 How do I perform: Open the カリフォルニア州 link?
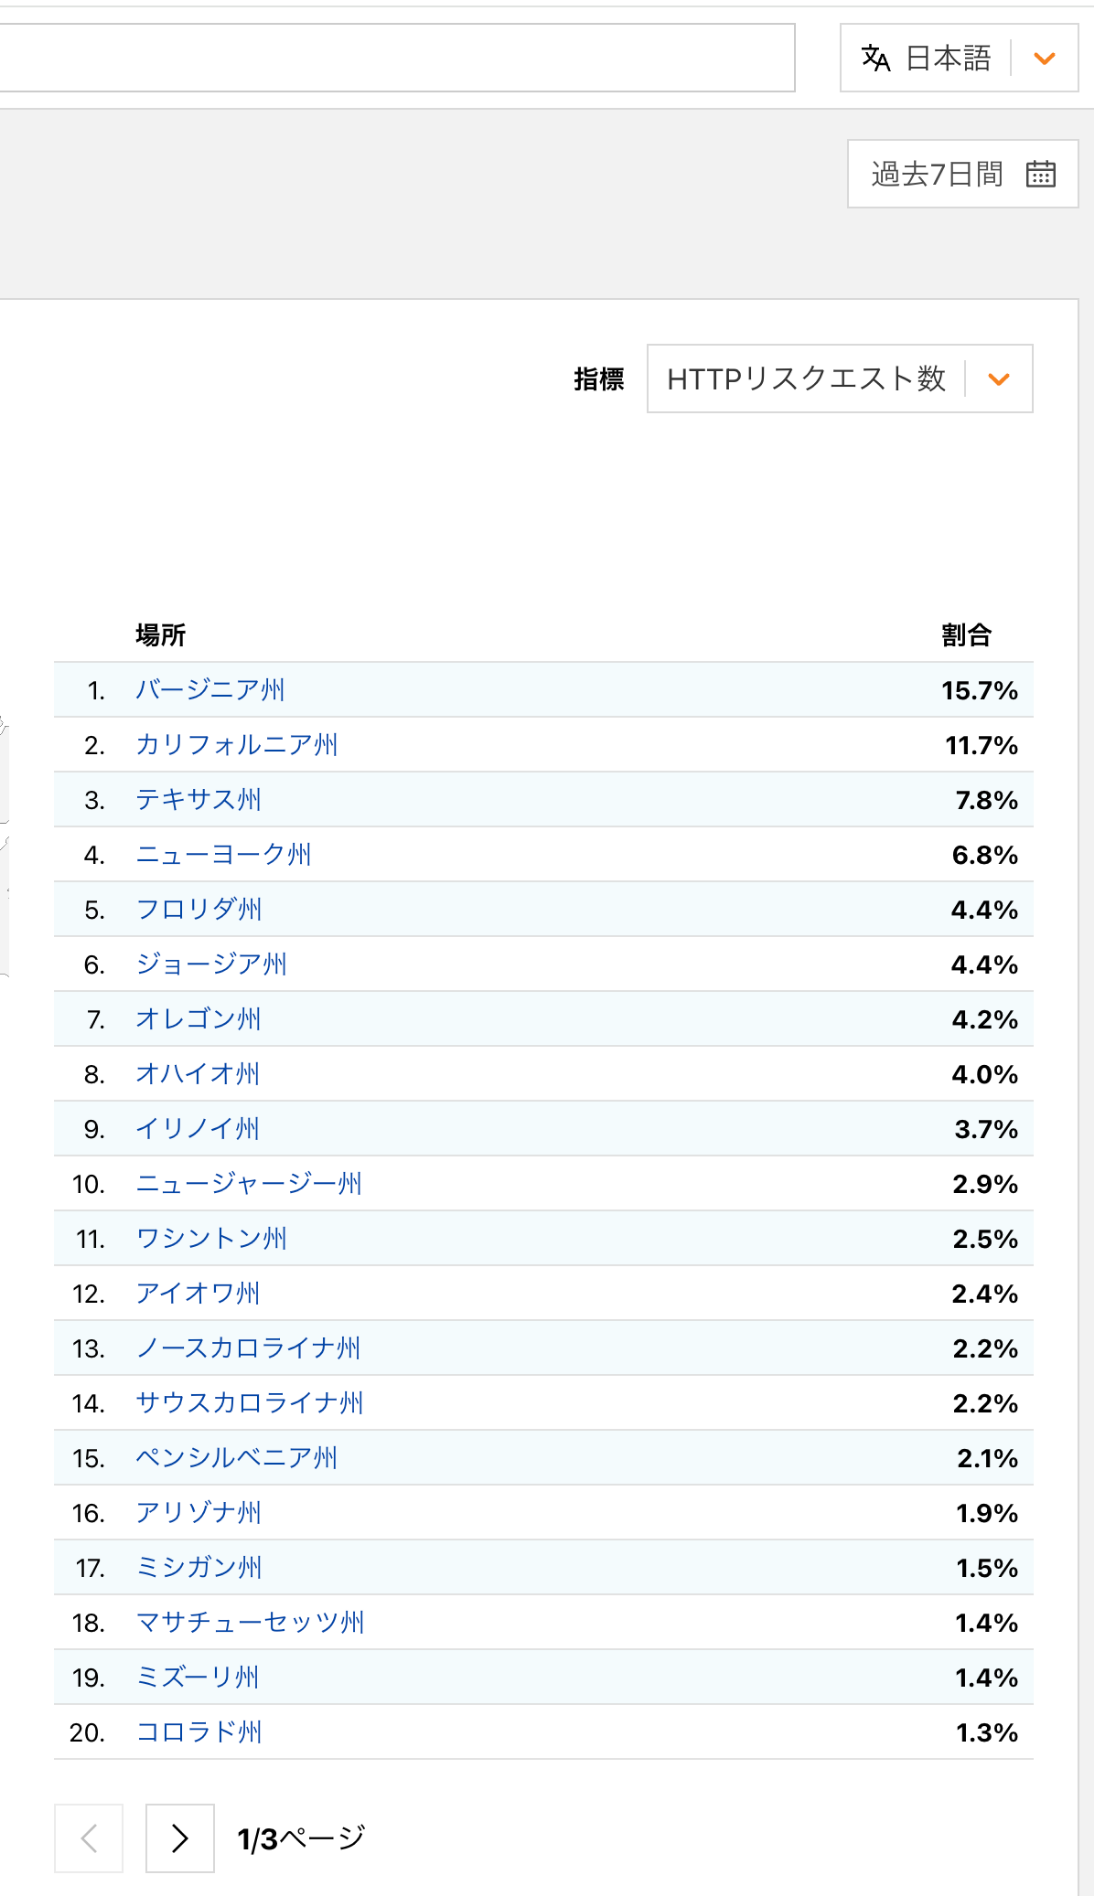point(237,745)
